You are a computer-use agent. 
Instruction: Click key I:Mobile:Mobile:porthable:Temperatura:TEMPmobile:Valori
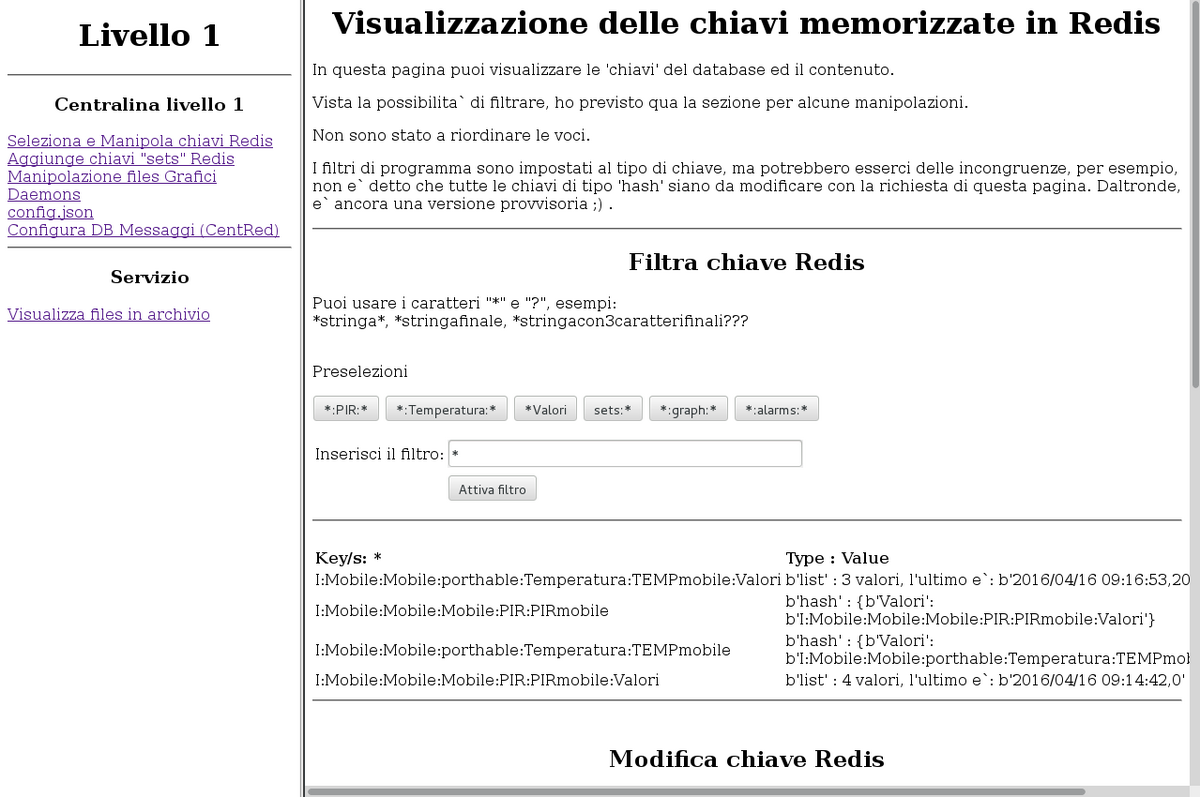coord(547,580)
